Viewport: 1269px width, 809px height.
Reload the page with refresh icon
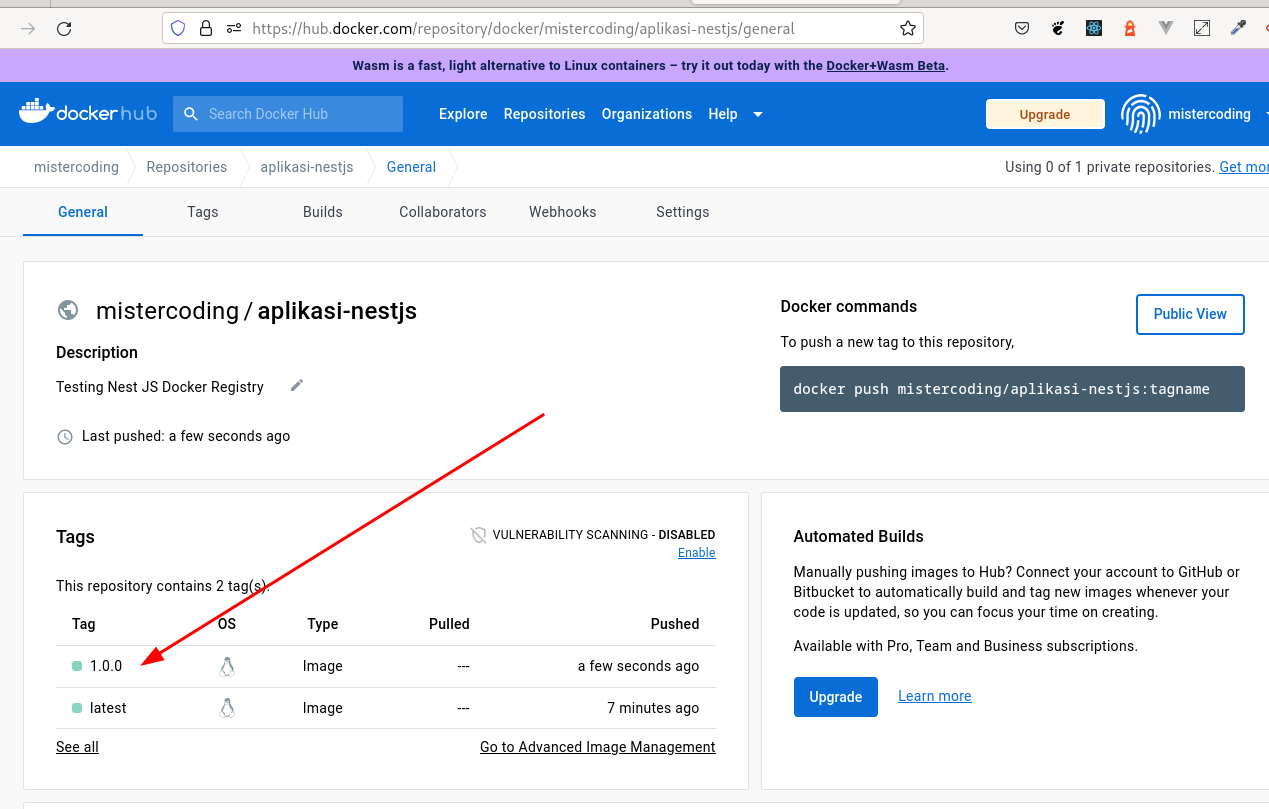click(64, 29)
